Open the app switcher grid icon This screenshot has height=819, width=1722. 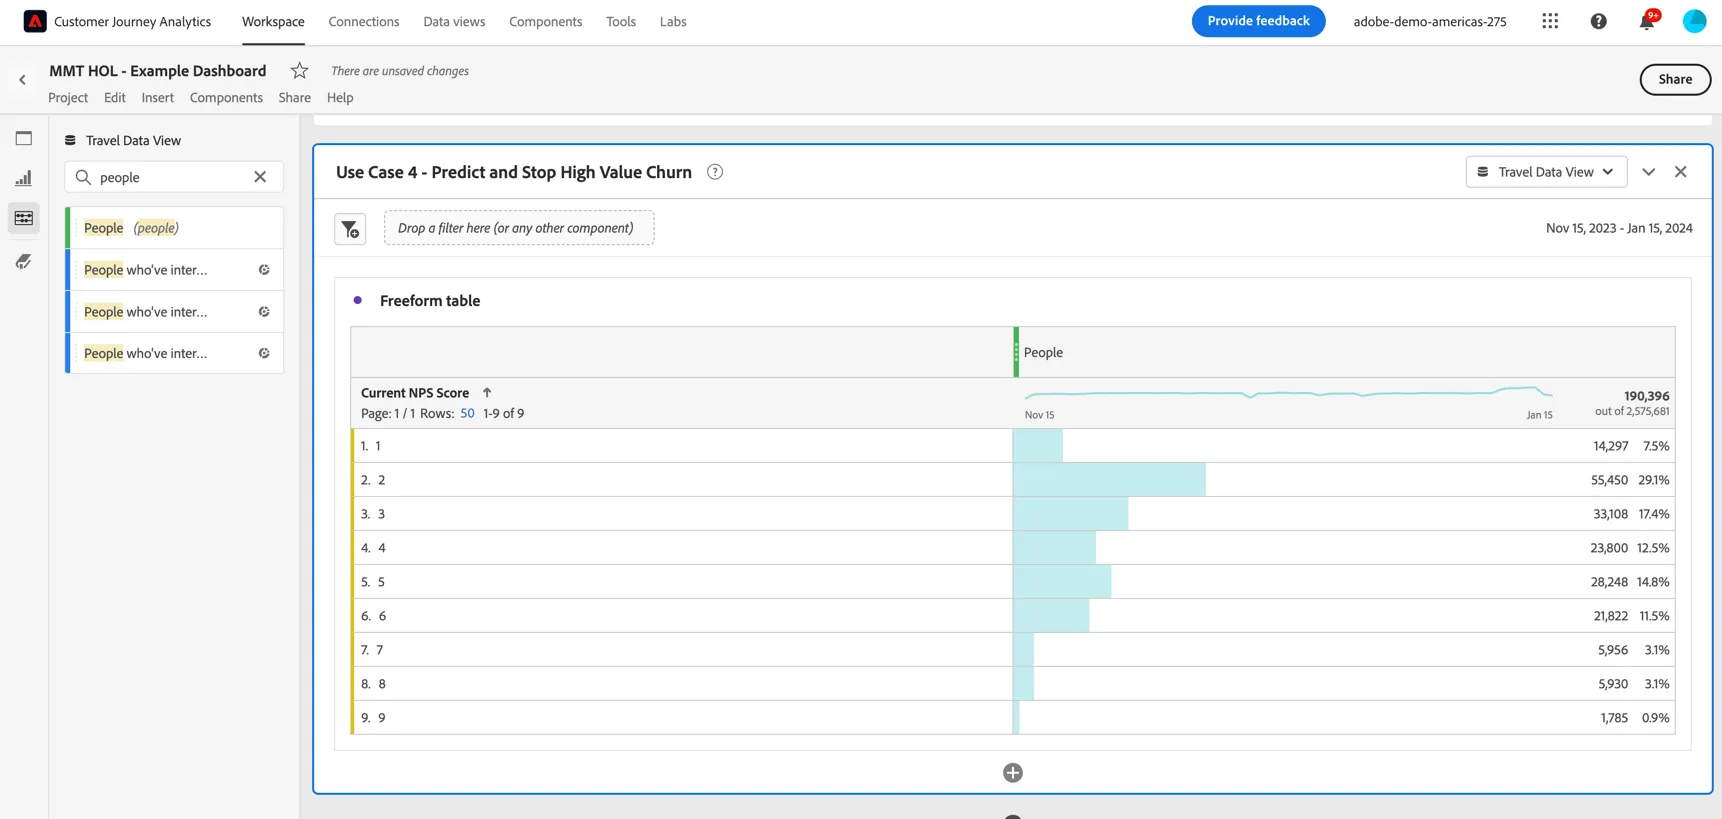coord(1550,21)
